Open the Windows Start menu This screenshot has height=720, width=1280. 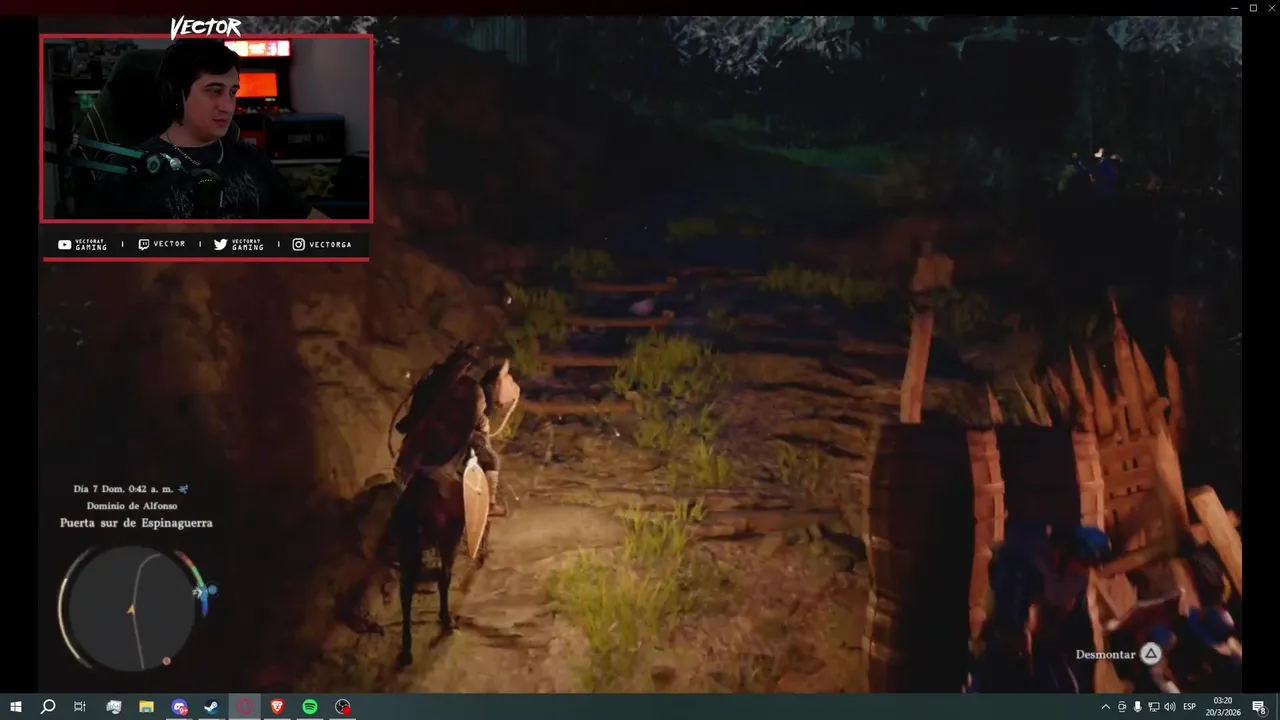pyautogui.click(x=15, y=707)
